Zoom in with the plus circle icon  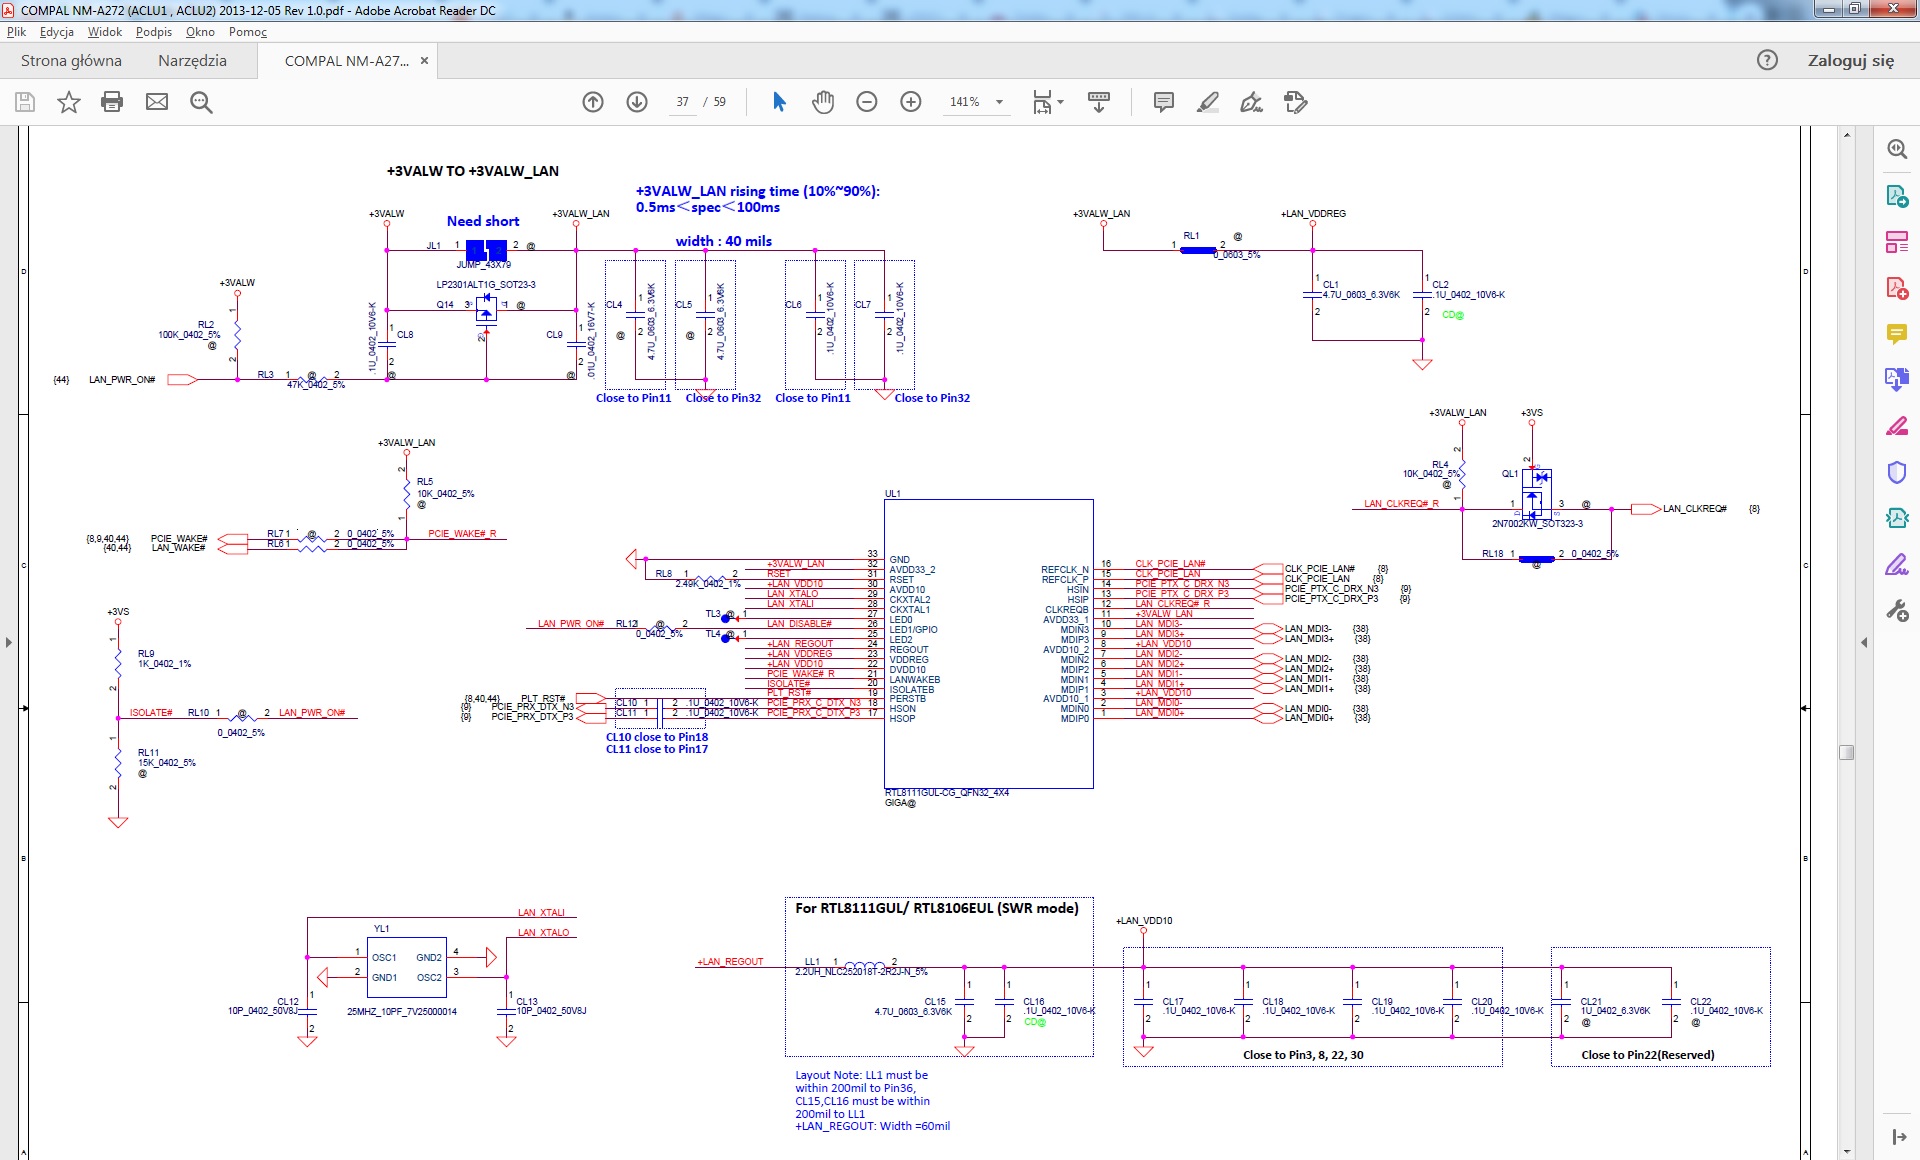(x=911, y=102)
